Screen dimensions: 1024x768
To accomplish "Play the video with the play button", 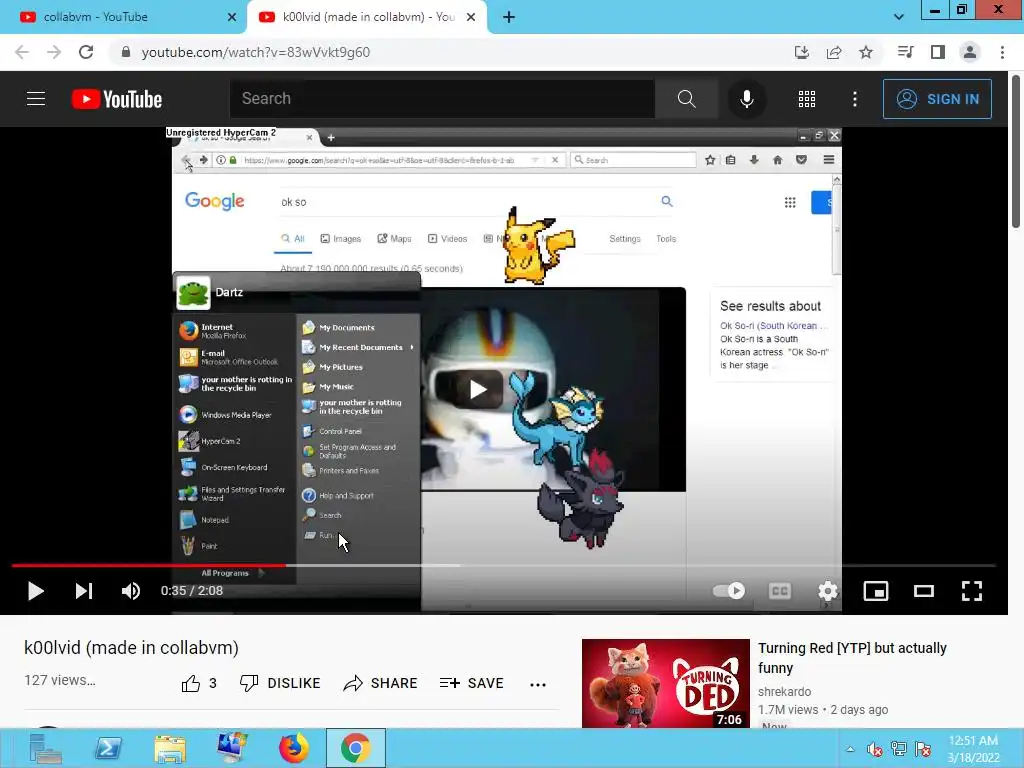I will coord(35,591).
